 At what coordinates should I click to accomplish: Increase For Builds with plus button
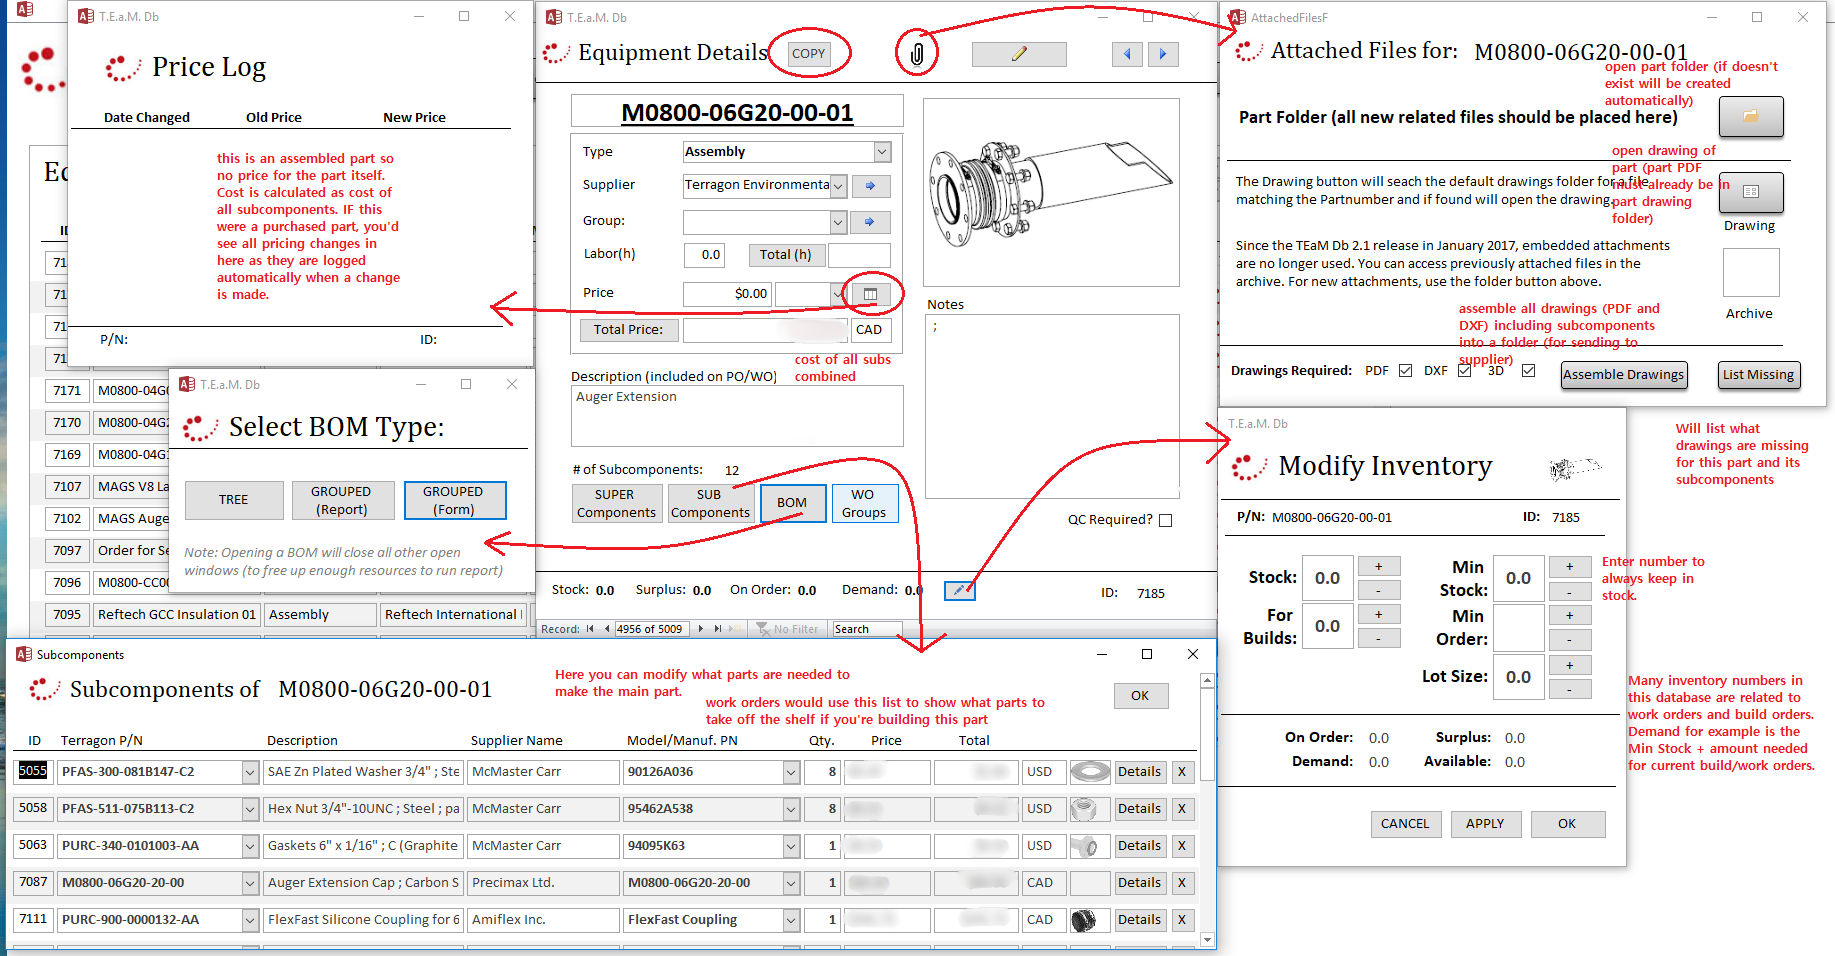pyautogui.click(x=1378, y=614)
